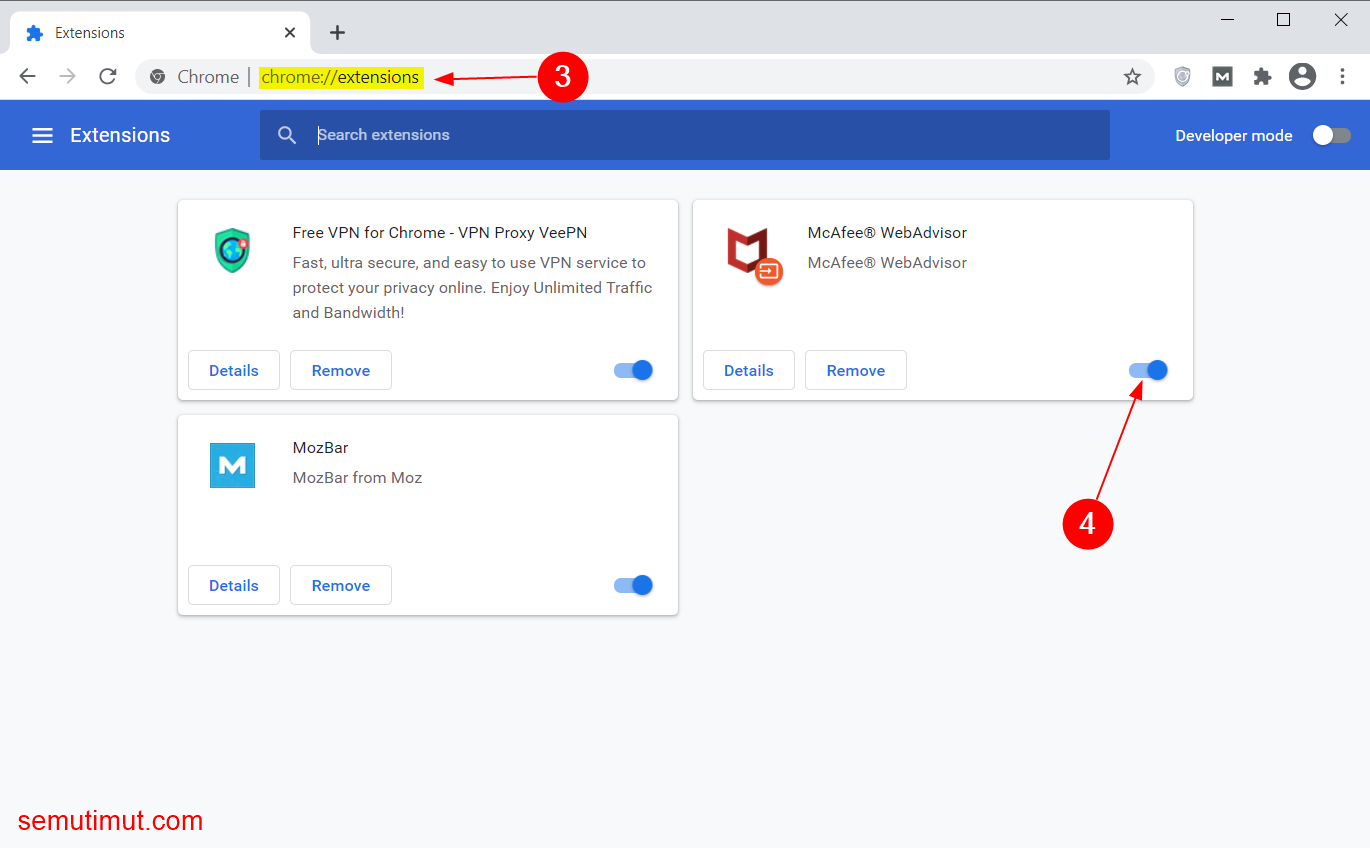Close the Extensions tab

(290, 33)
